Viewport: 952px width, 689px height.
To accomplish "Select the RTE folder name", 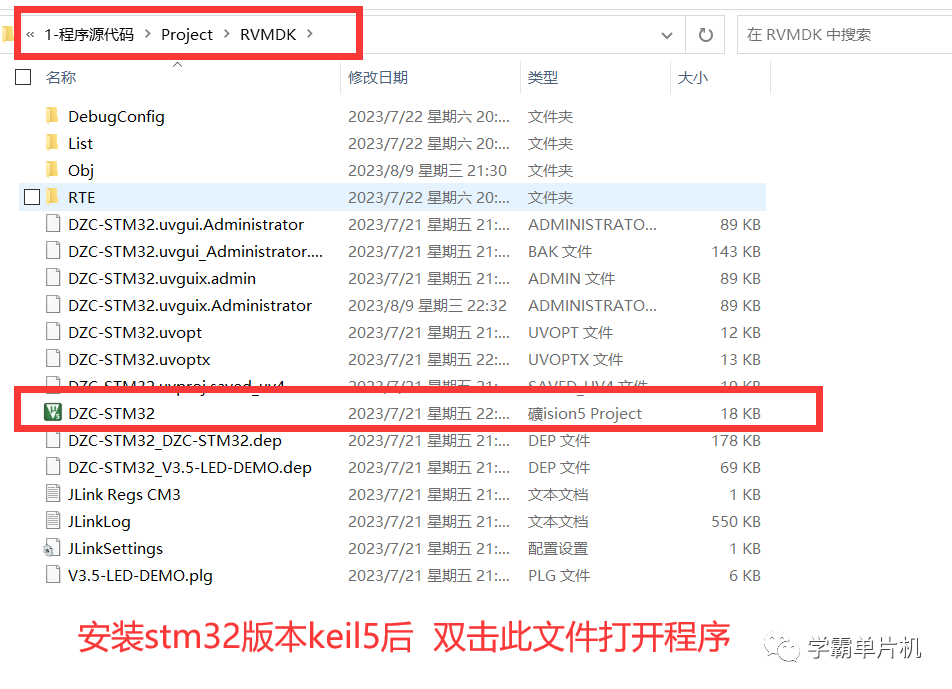I will pos(82,197).
